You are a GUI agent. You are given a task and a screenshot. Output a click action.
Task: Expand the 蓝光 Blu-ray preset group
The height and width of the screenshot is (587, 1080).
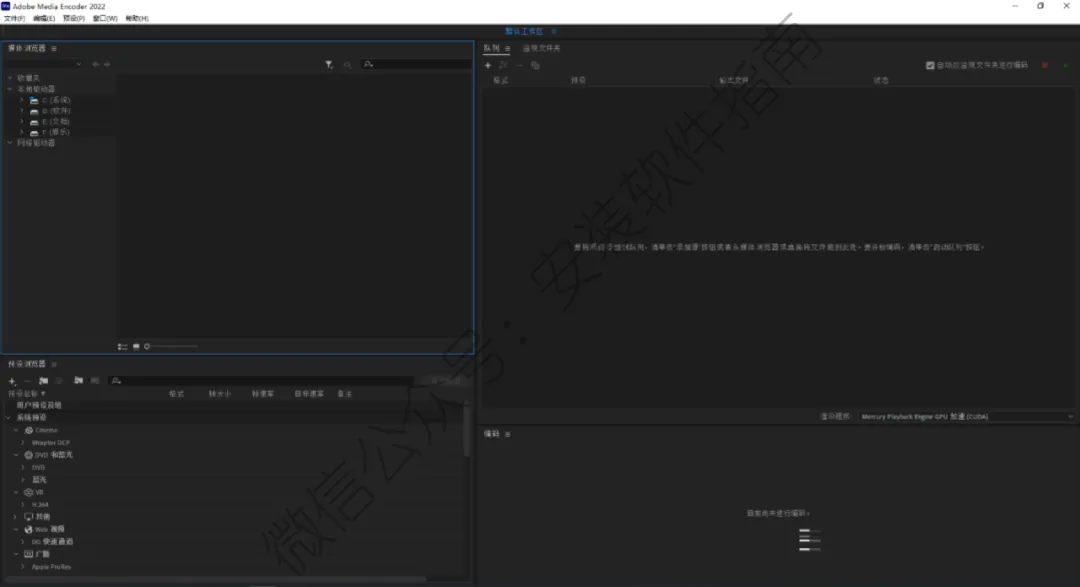[23, 480]
